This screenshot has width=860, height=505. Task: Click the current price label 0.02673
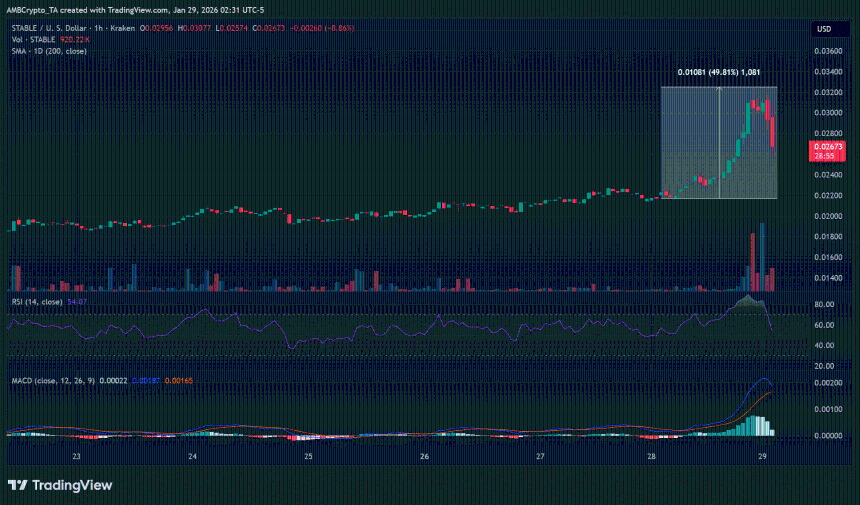pyautogui.click(x=828, y=146)
